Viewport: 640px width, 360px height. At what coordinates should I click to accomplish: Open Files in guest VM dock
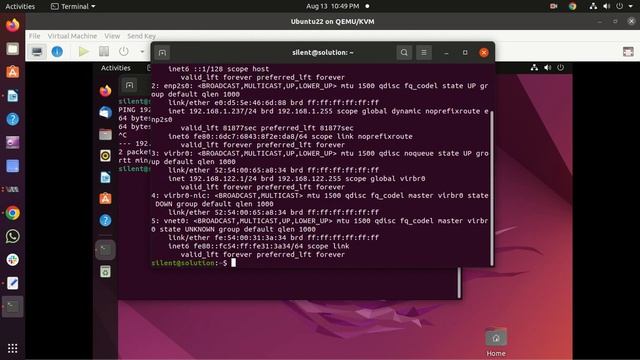(105, 134)
